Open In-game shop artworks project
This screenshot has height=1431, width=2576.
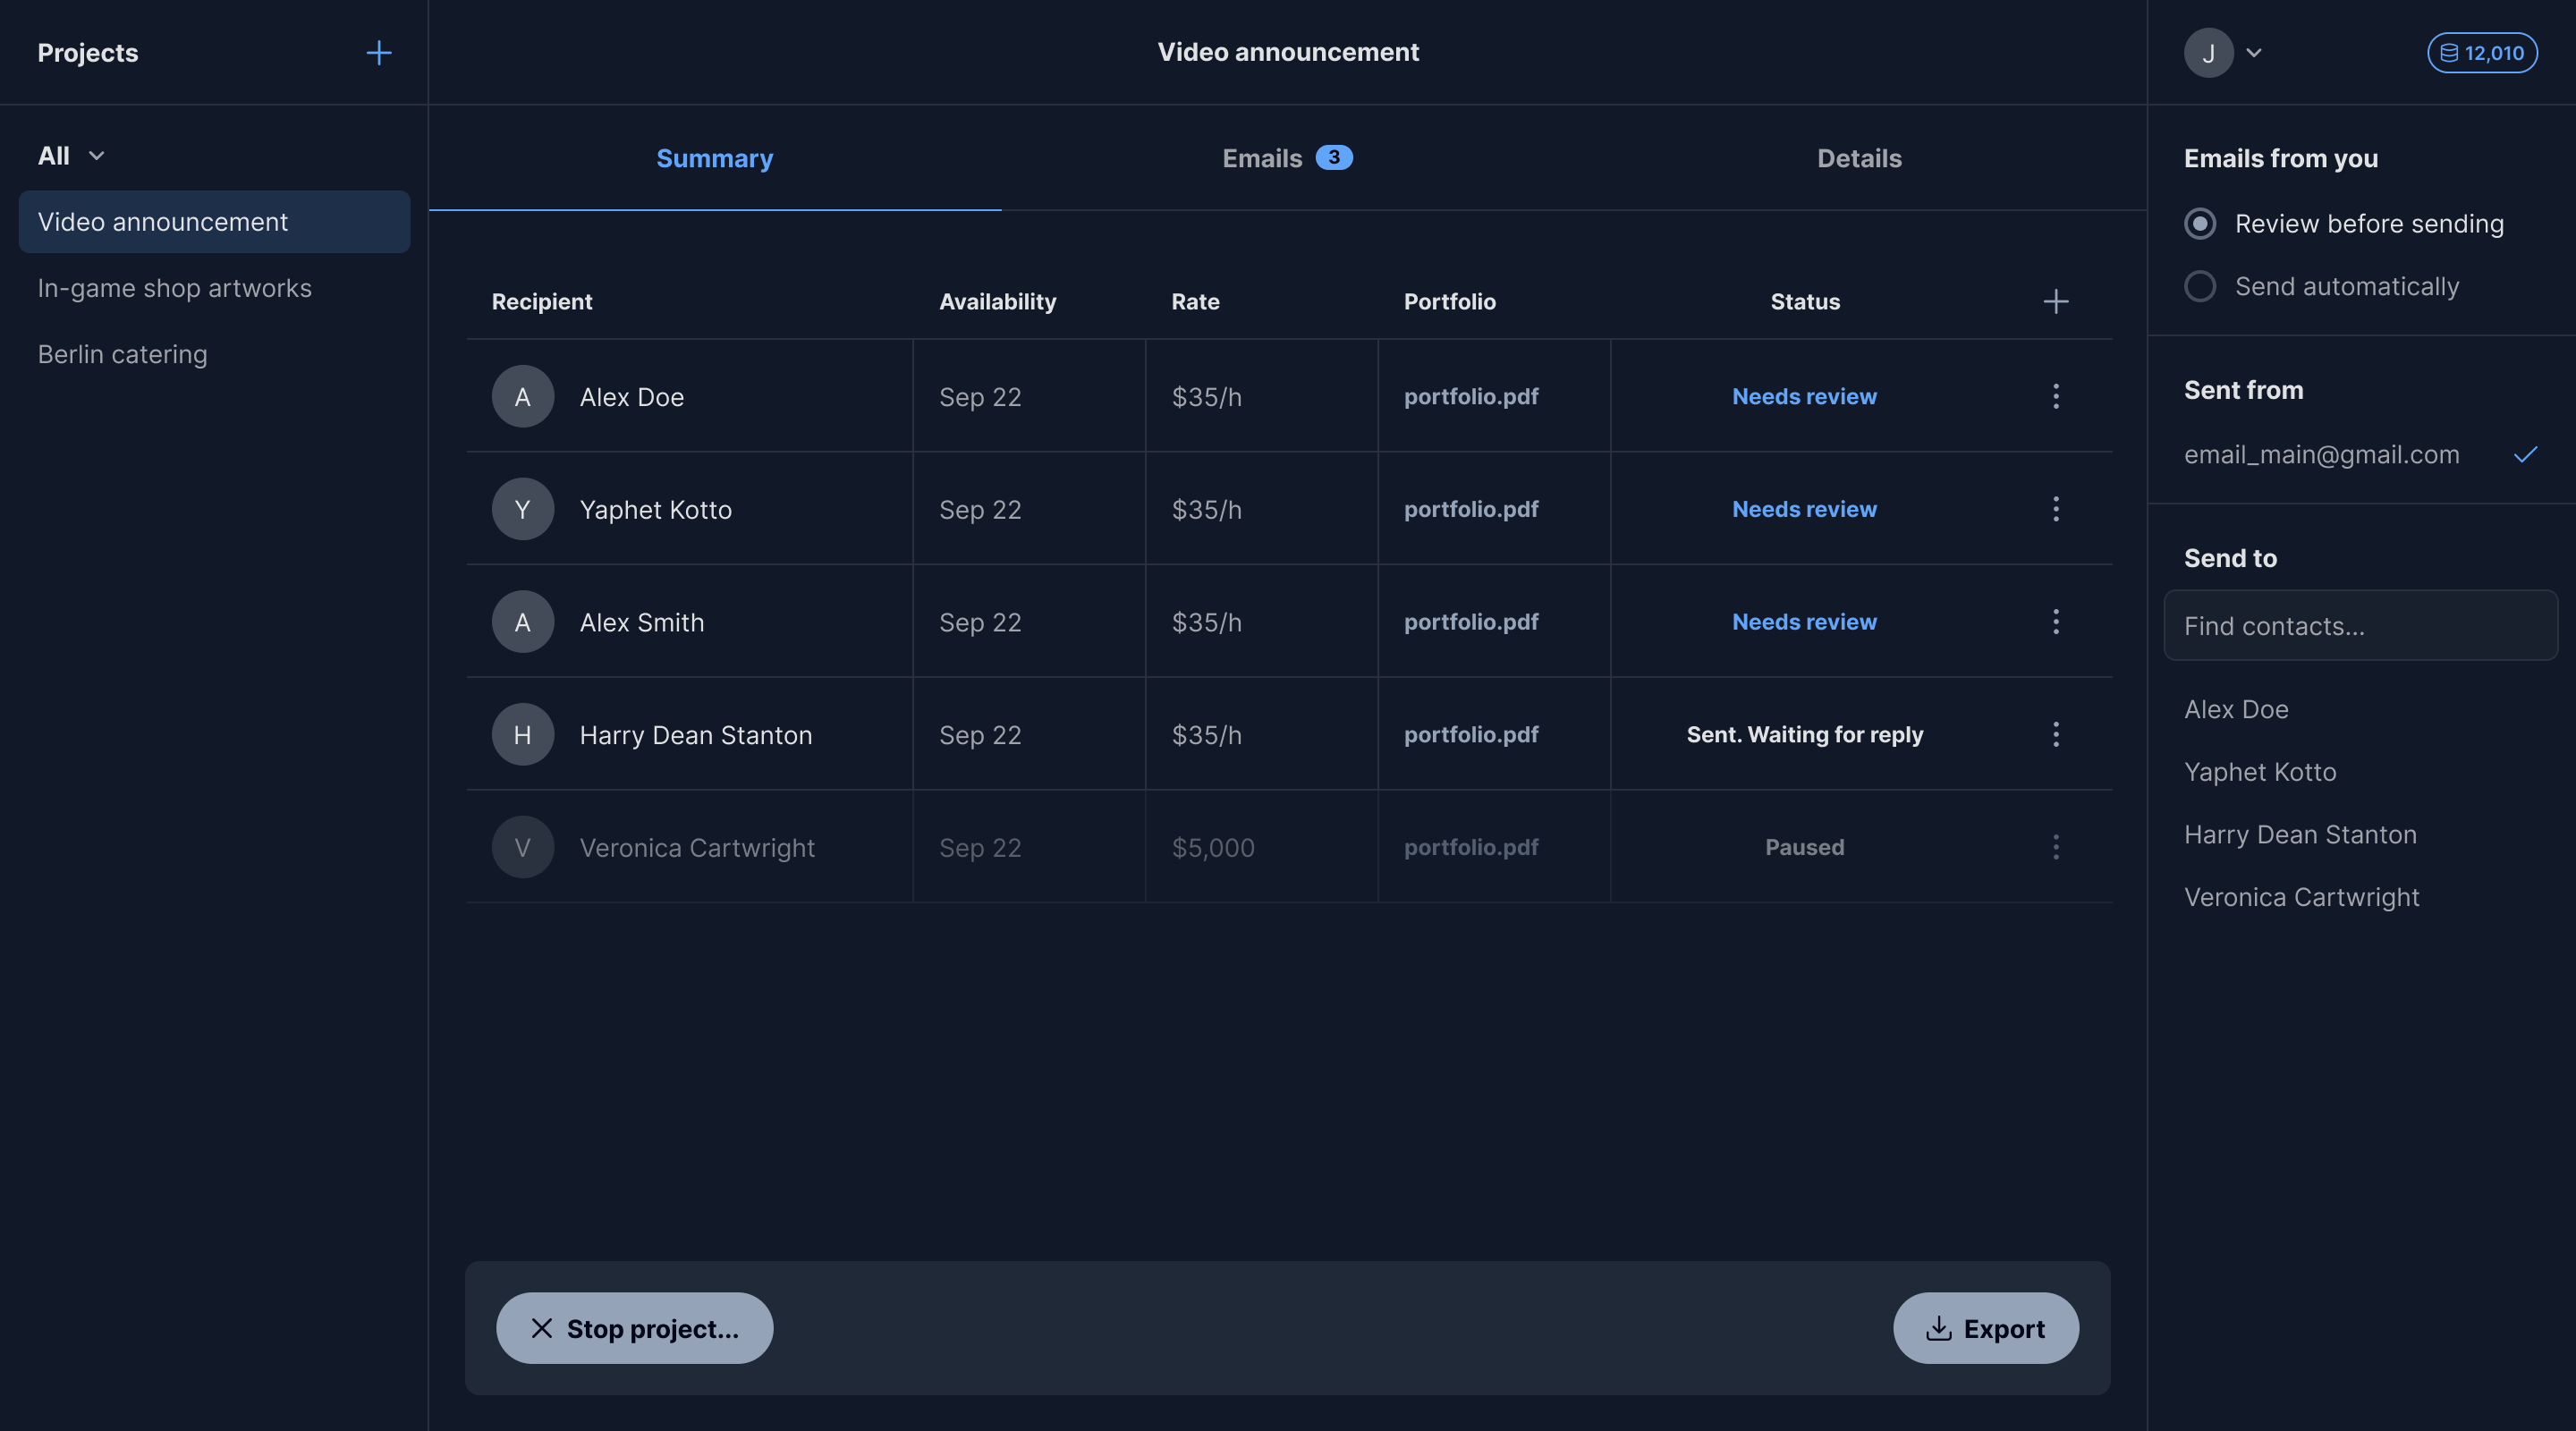pyautogui.click(x=175, y=288)
